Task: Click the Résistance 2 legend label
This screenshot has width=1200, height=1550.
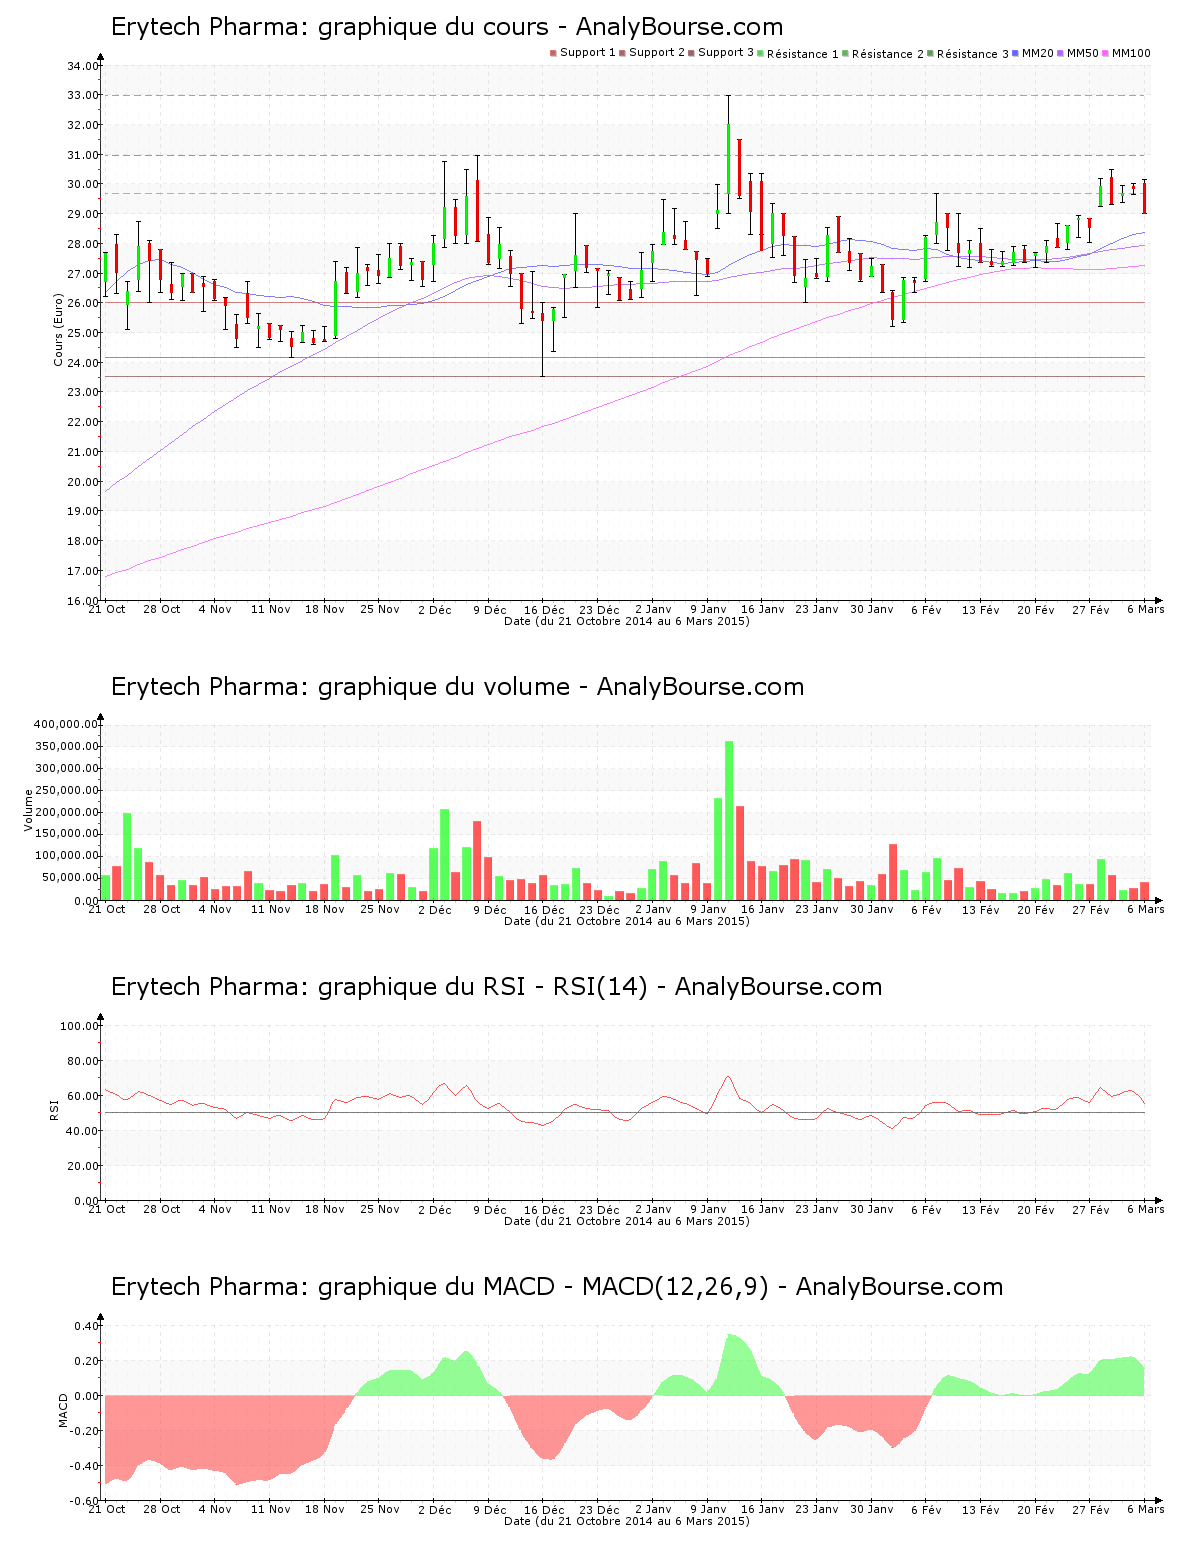Action: [x=888, y=54]
